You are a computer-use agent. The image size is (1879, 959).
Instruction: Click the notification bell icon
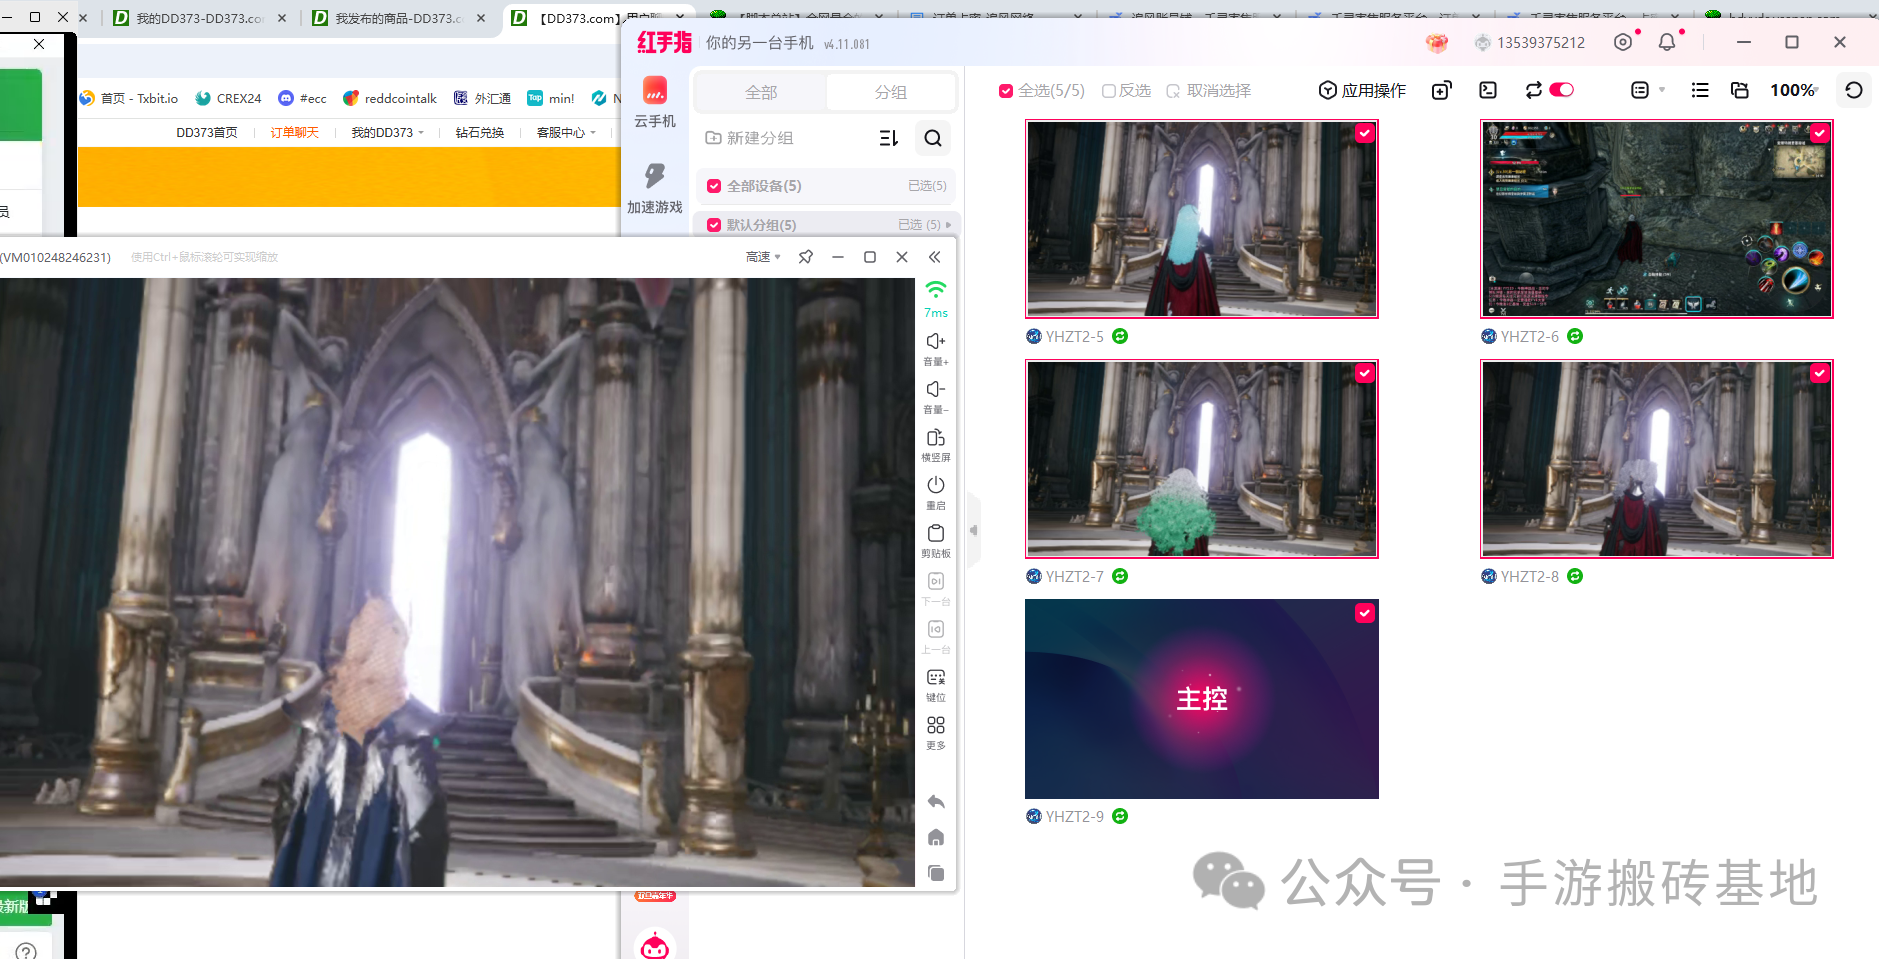point(1667,42)
